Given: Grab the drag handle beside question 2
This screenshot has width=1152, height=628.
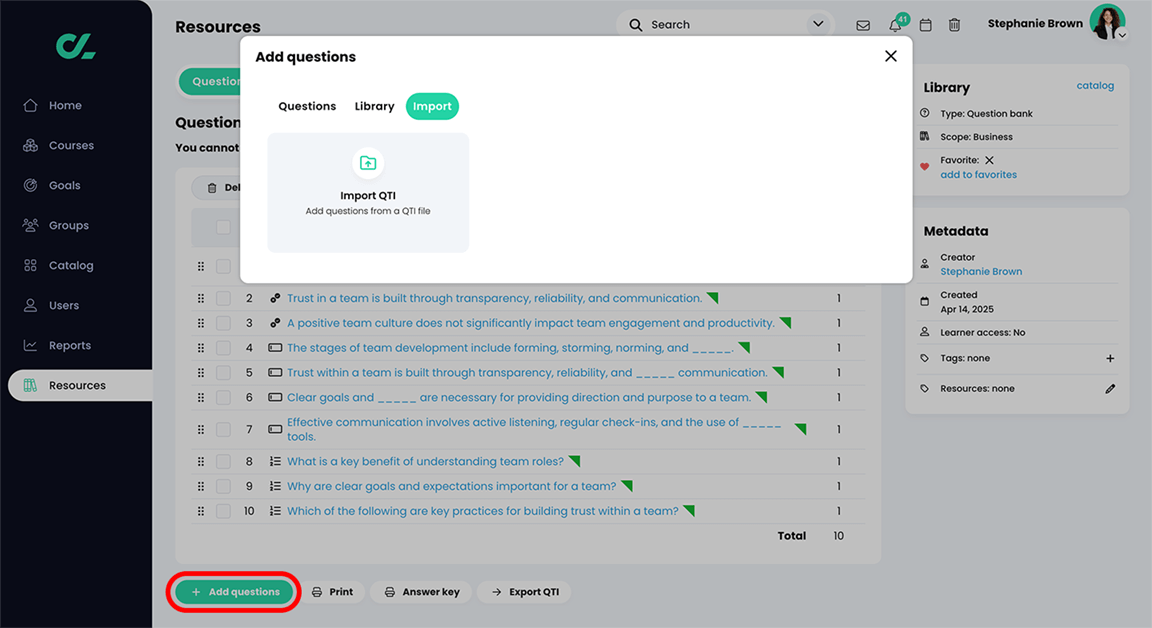Looking at the screenshot, I should pos(201,297).
